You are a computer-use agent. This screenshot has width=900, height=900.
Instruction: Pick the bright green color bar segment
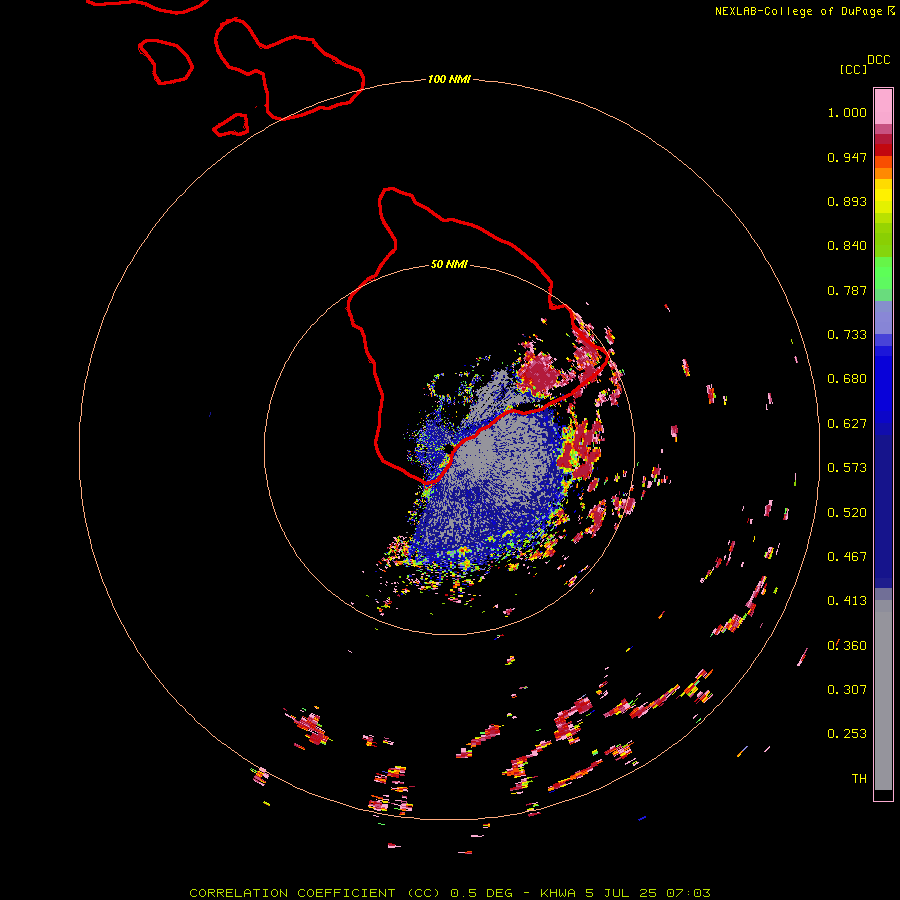pyautogui.click(x=883, y=273)
